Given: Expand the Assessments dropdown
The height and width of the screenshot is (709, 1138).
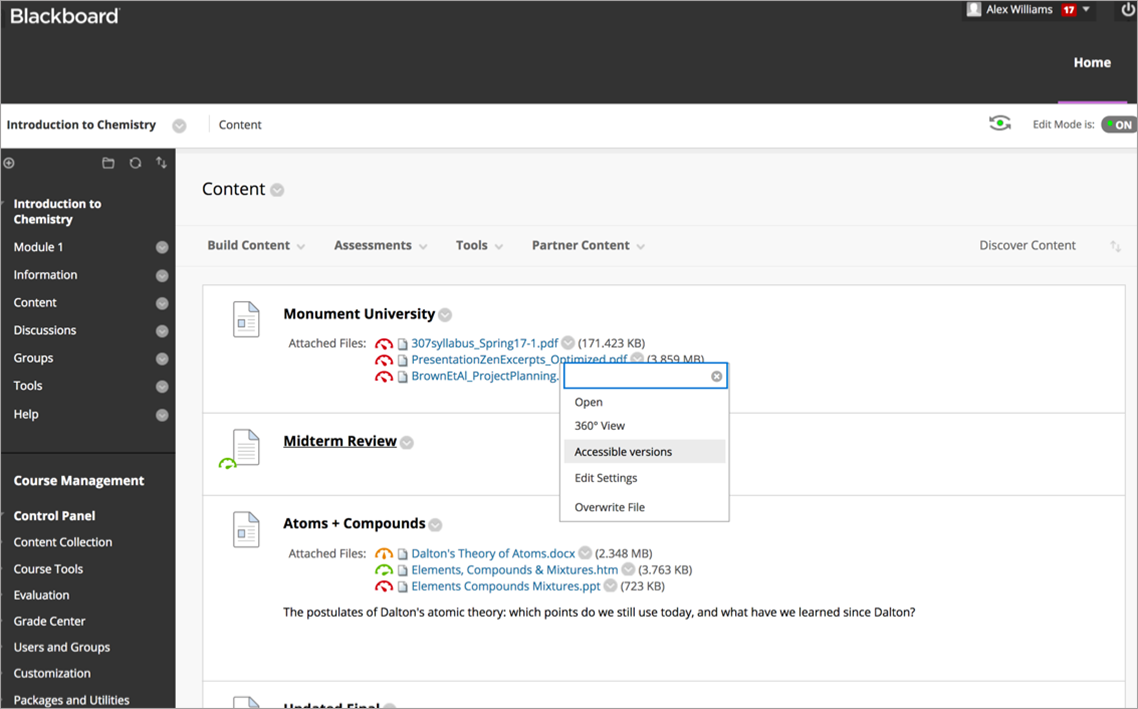Looking at the screenshot, I should (374, 244).
